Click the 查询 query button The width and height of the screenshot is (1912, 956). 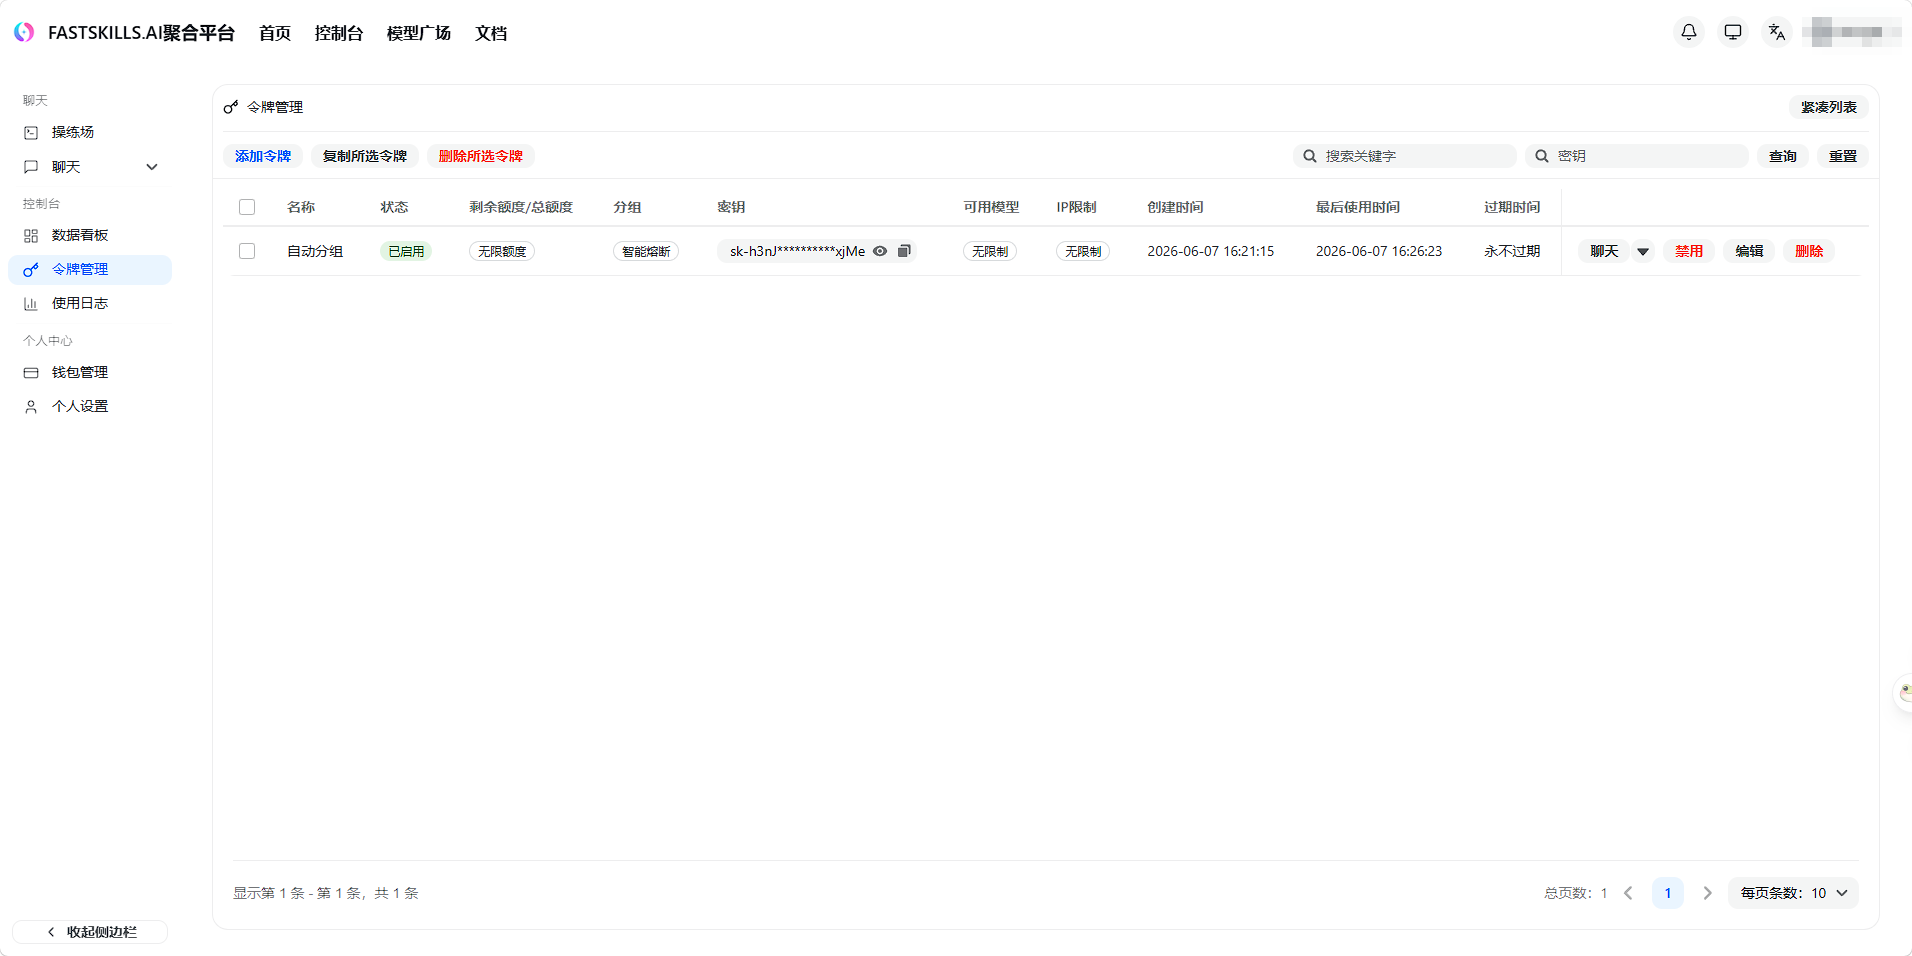point(1783,156)
